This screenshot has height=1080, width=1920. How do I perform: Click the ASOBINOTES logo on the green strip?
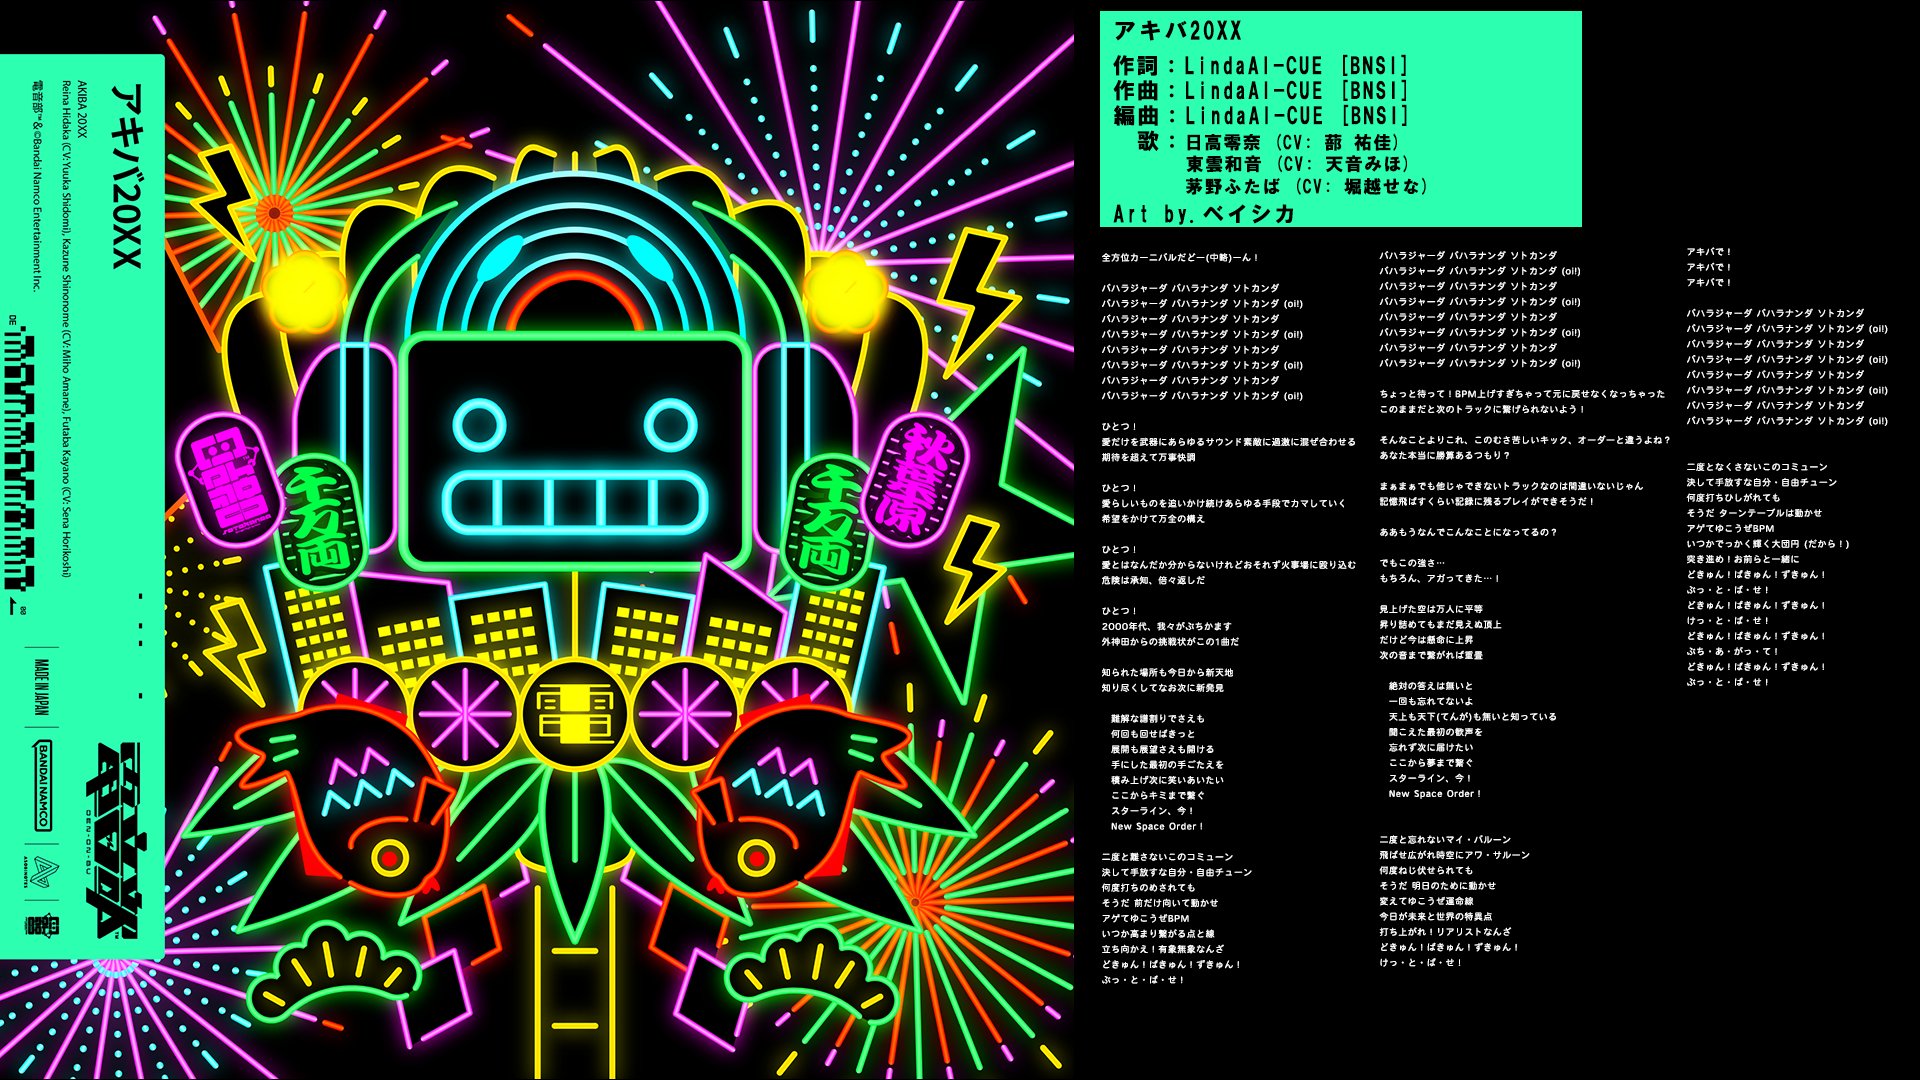tap(43, 873)
